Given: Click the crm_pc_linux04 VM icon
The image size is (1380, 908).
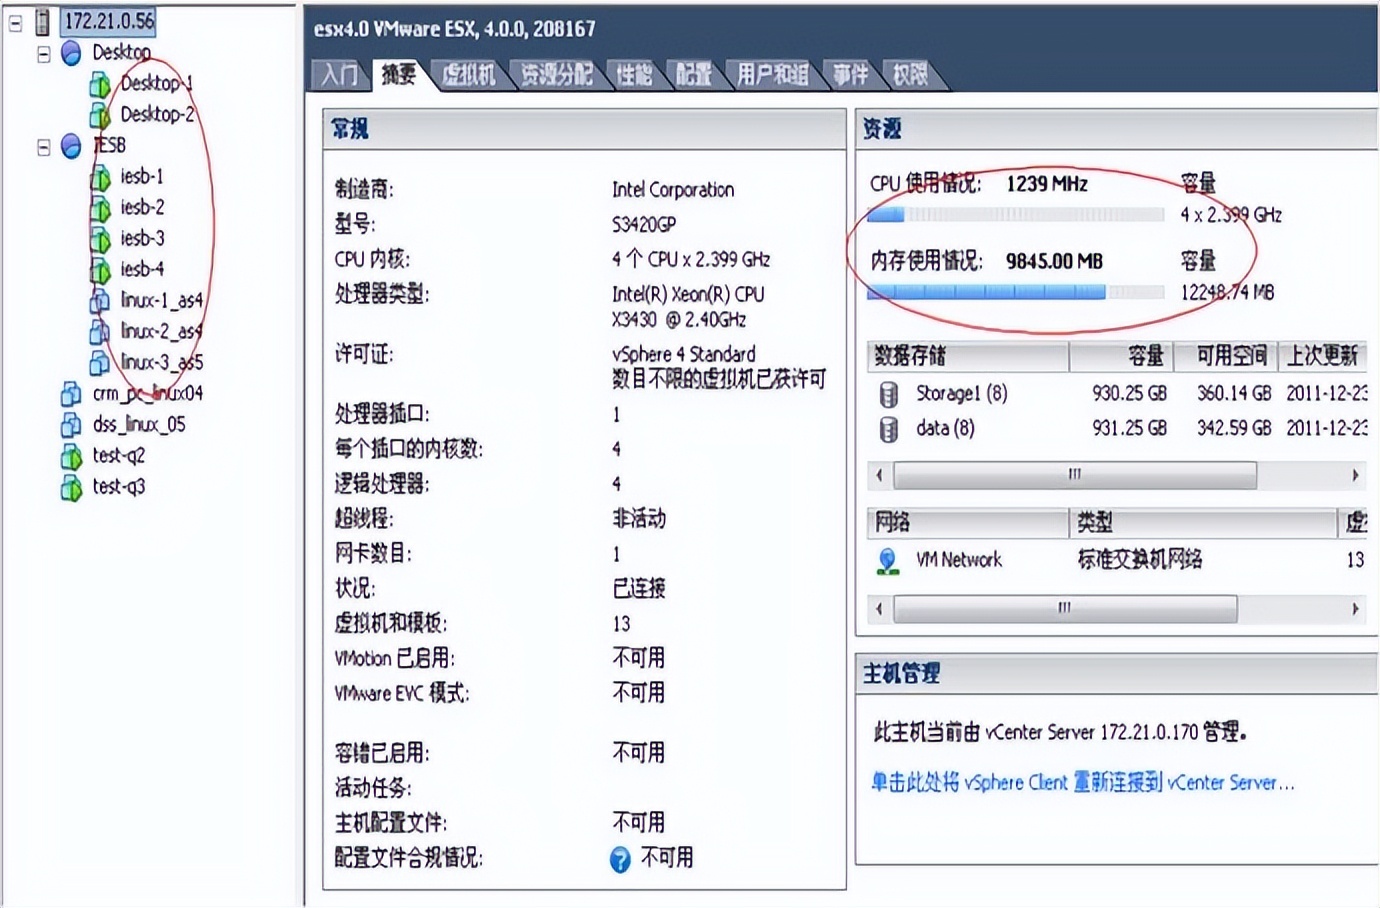Looking at the screenshot, I should point(71,395).
